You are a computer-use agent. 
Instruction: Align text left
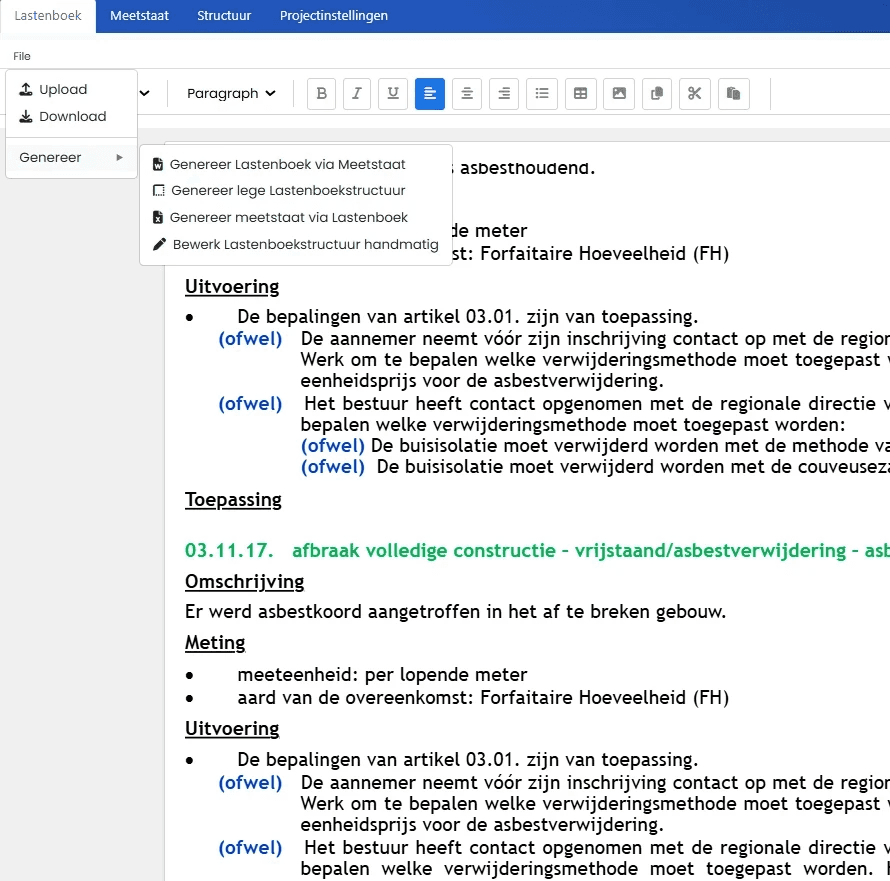tap(430, 94)
